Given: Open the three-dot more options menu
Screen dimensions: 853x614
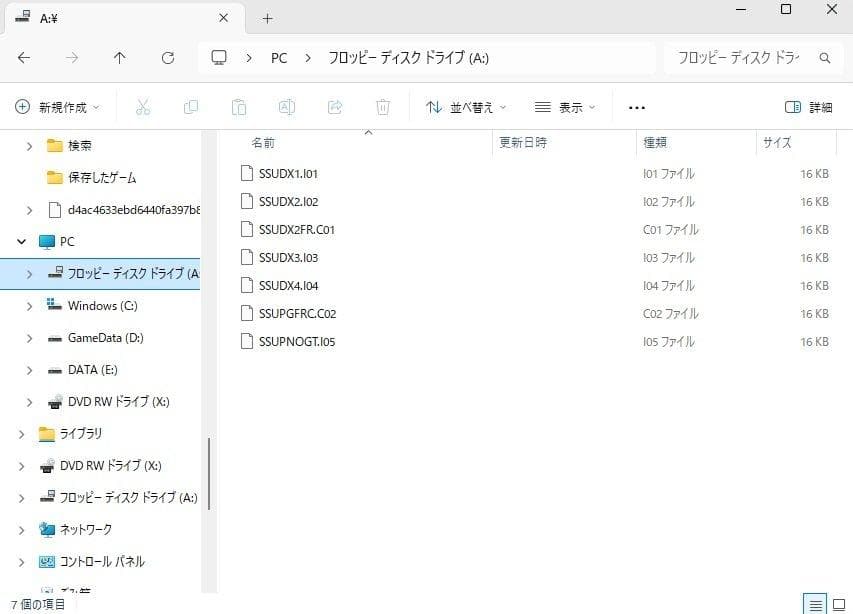Looking at the screenshot, I should pyautogui.click(x=637, y=107).
